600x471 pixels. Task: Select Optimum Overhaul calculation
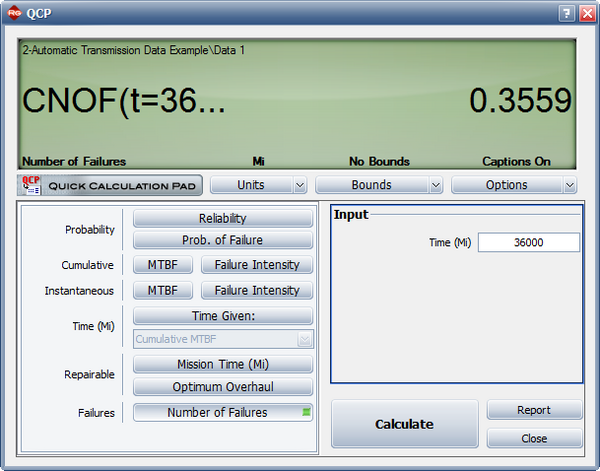click(223, 386)
